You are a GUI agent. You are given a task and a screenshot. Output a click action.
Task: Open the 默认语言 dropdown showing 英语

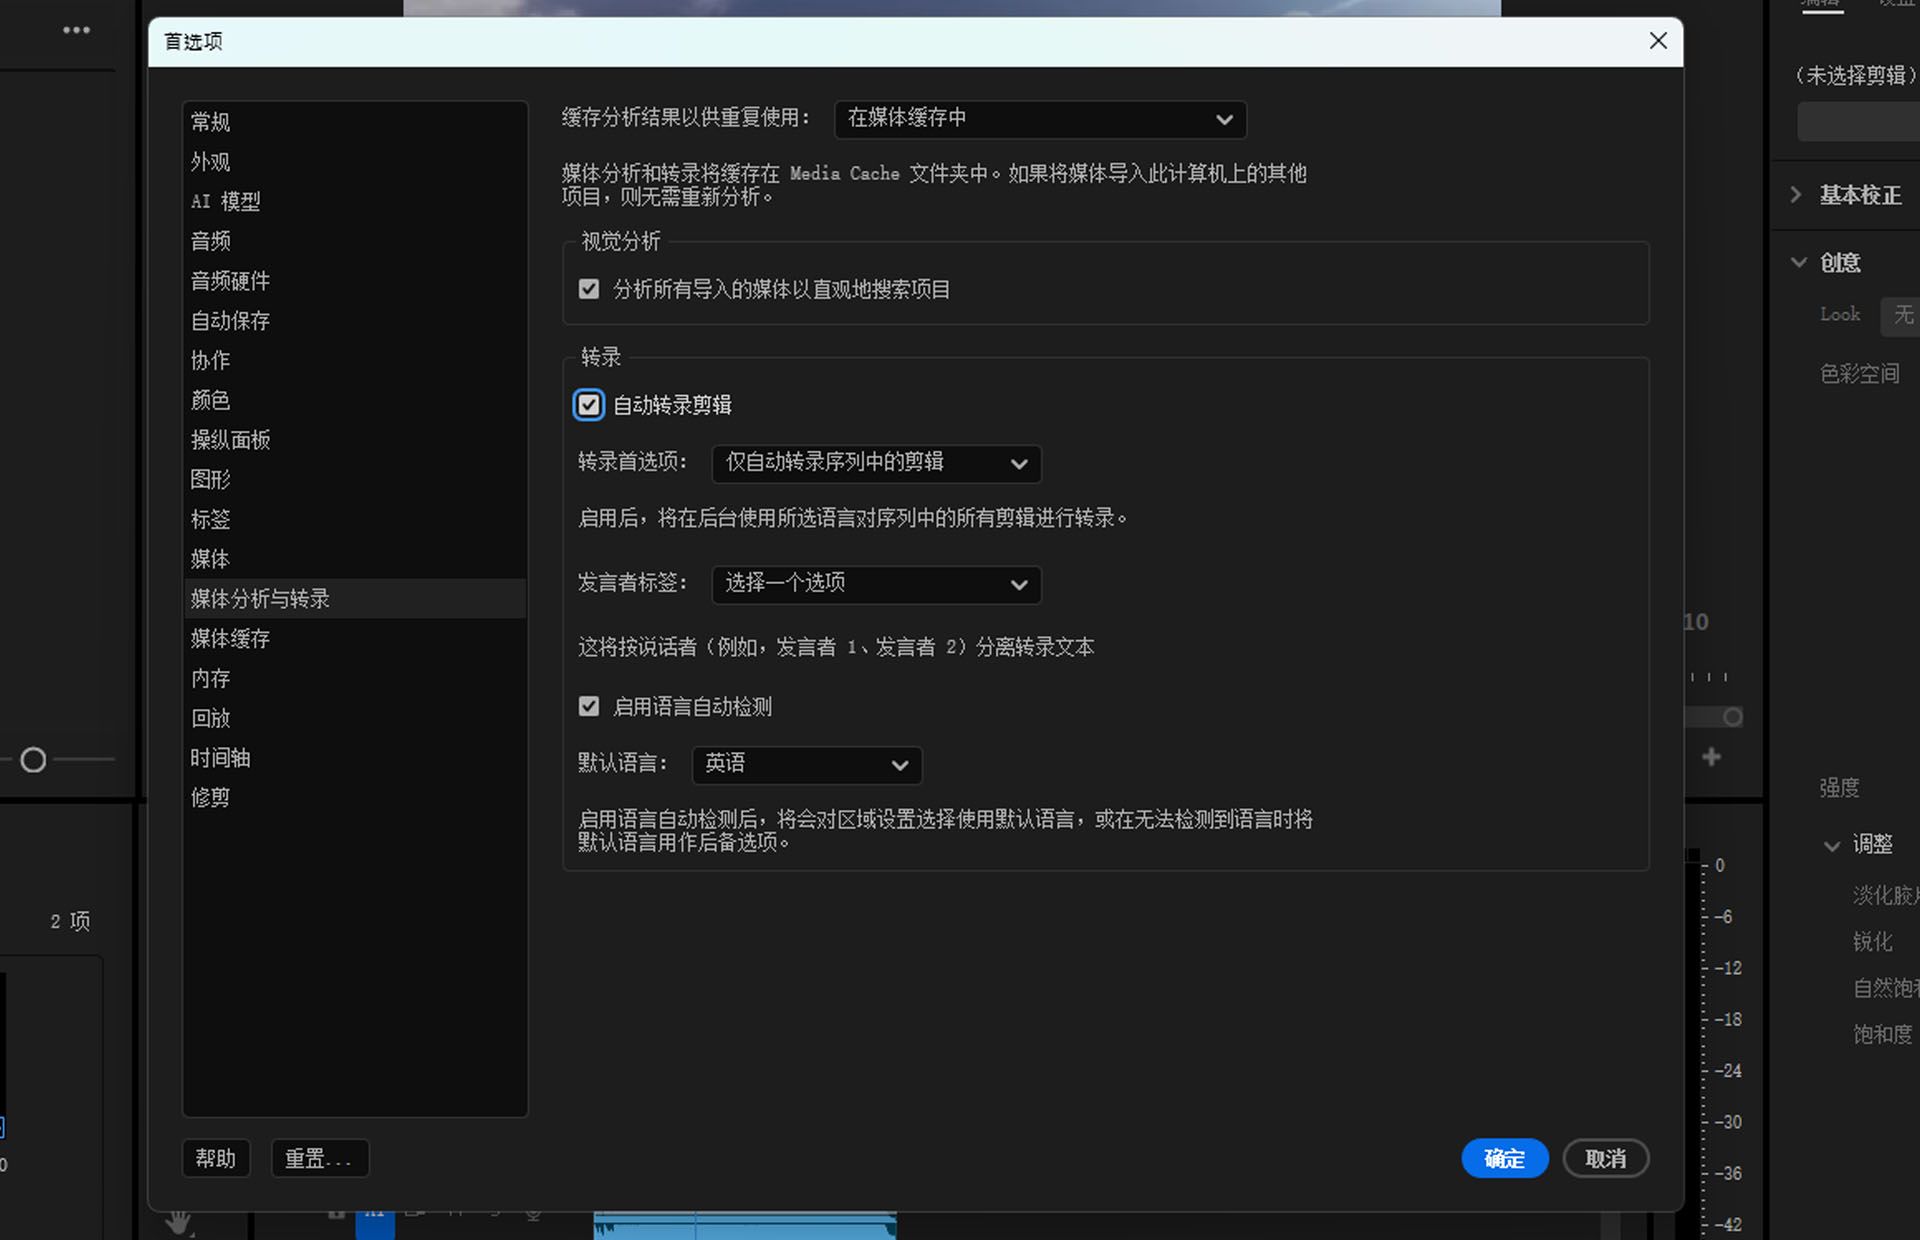coord(806,765)
